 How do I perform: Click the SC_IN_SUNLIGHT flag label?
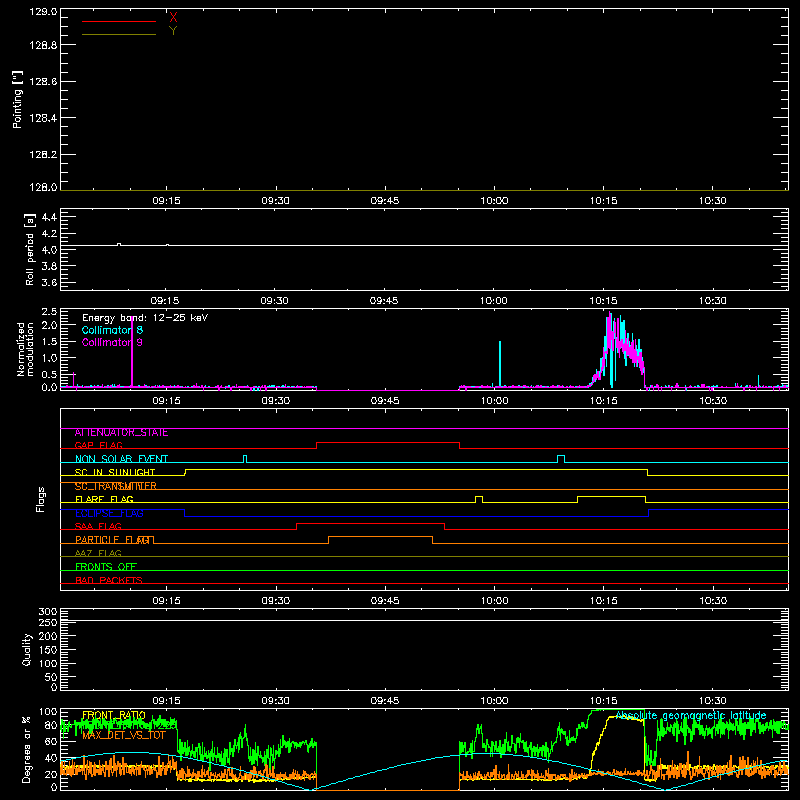tap(115, 472)
